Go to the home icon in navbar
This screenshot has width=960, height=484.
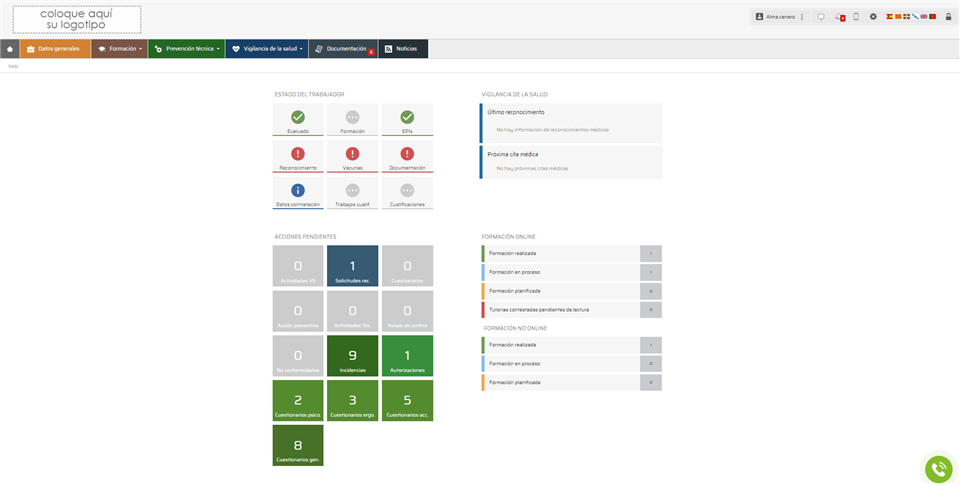(10, 49)
